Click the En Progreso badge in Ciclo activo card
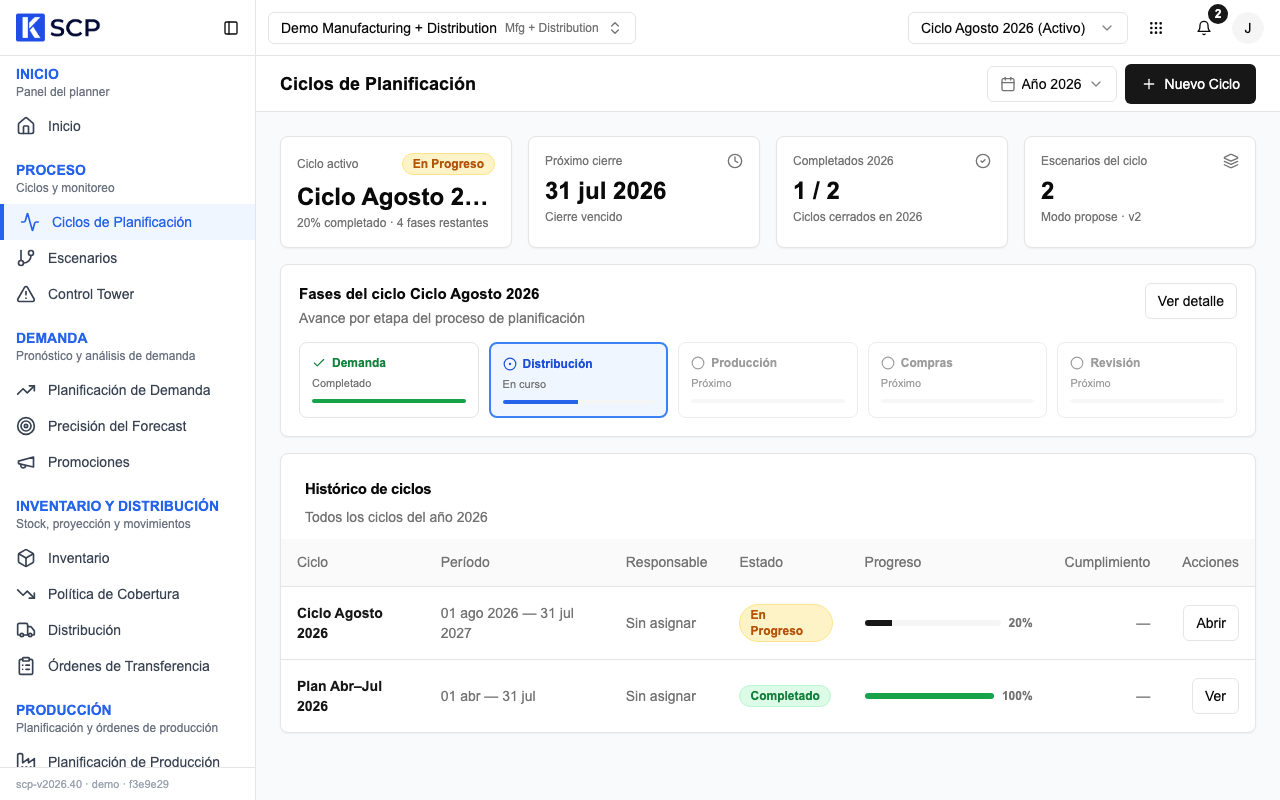 pos(448,164)
